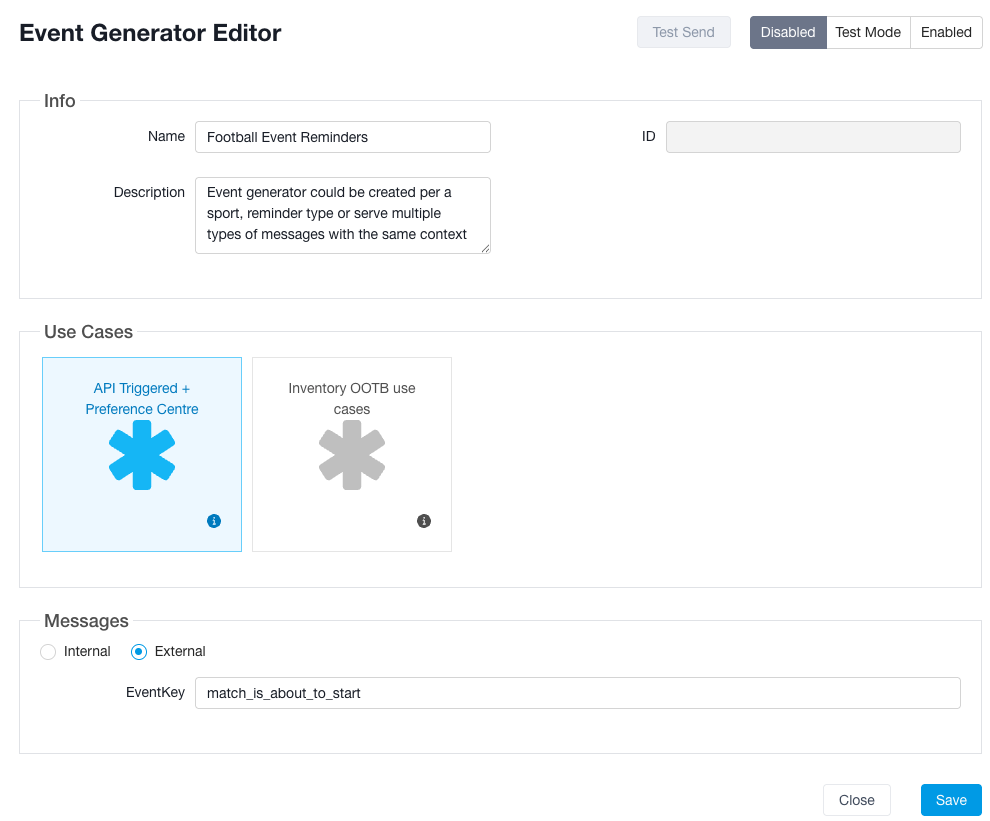Click the Description textarea resize handle
The width and height of the screenshot is (990, 821).
coord(485,248)
